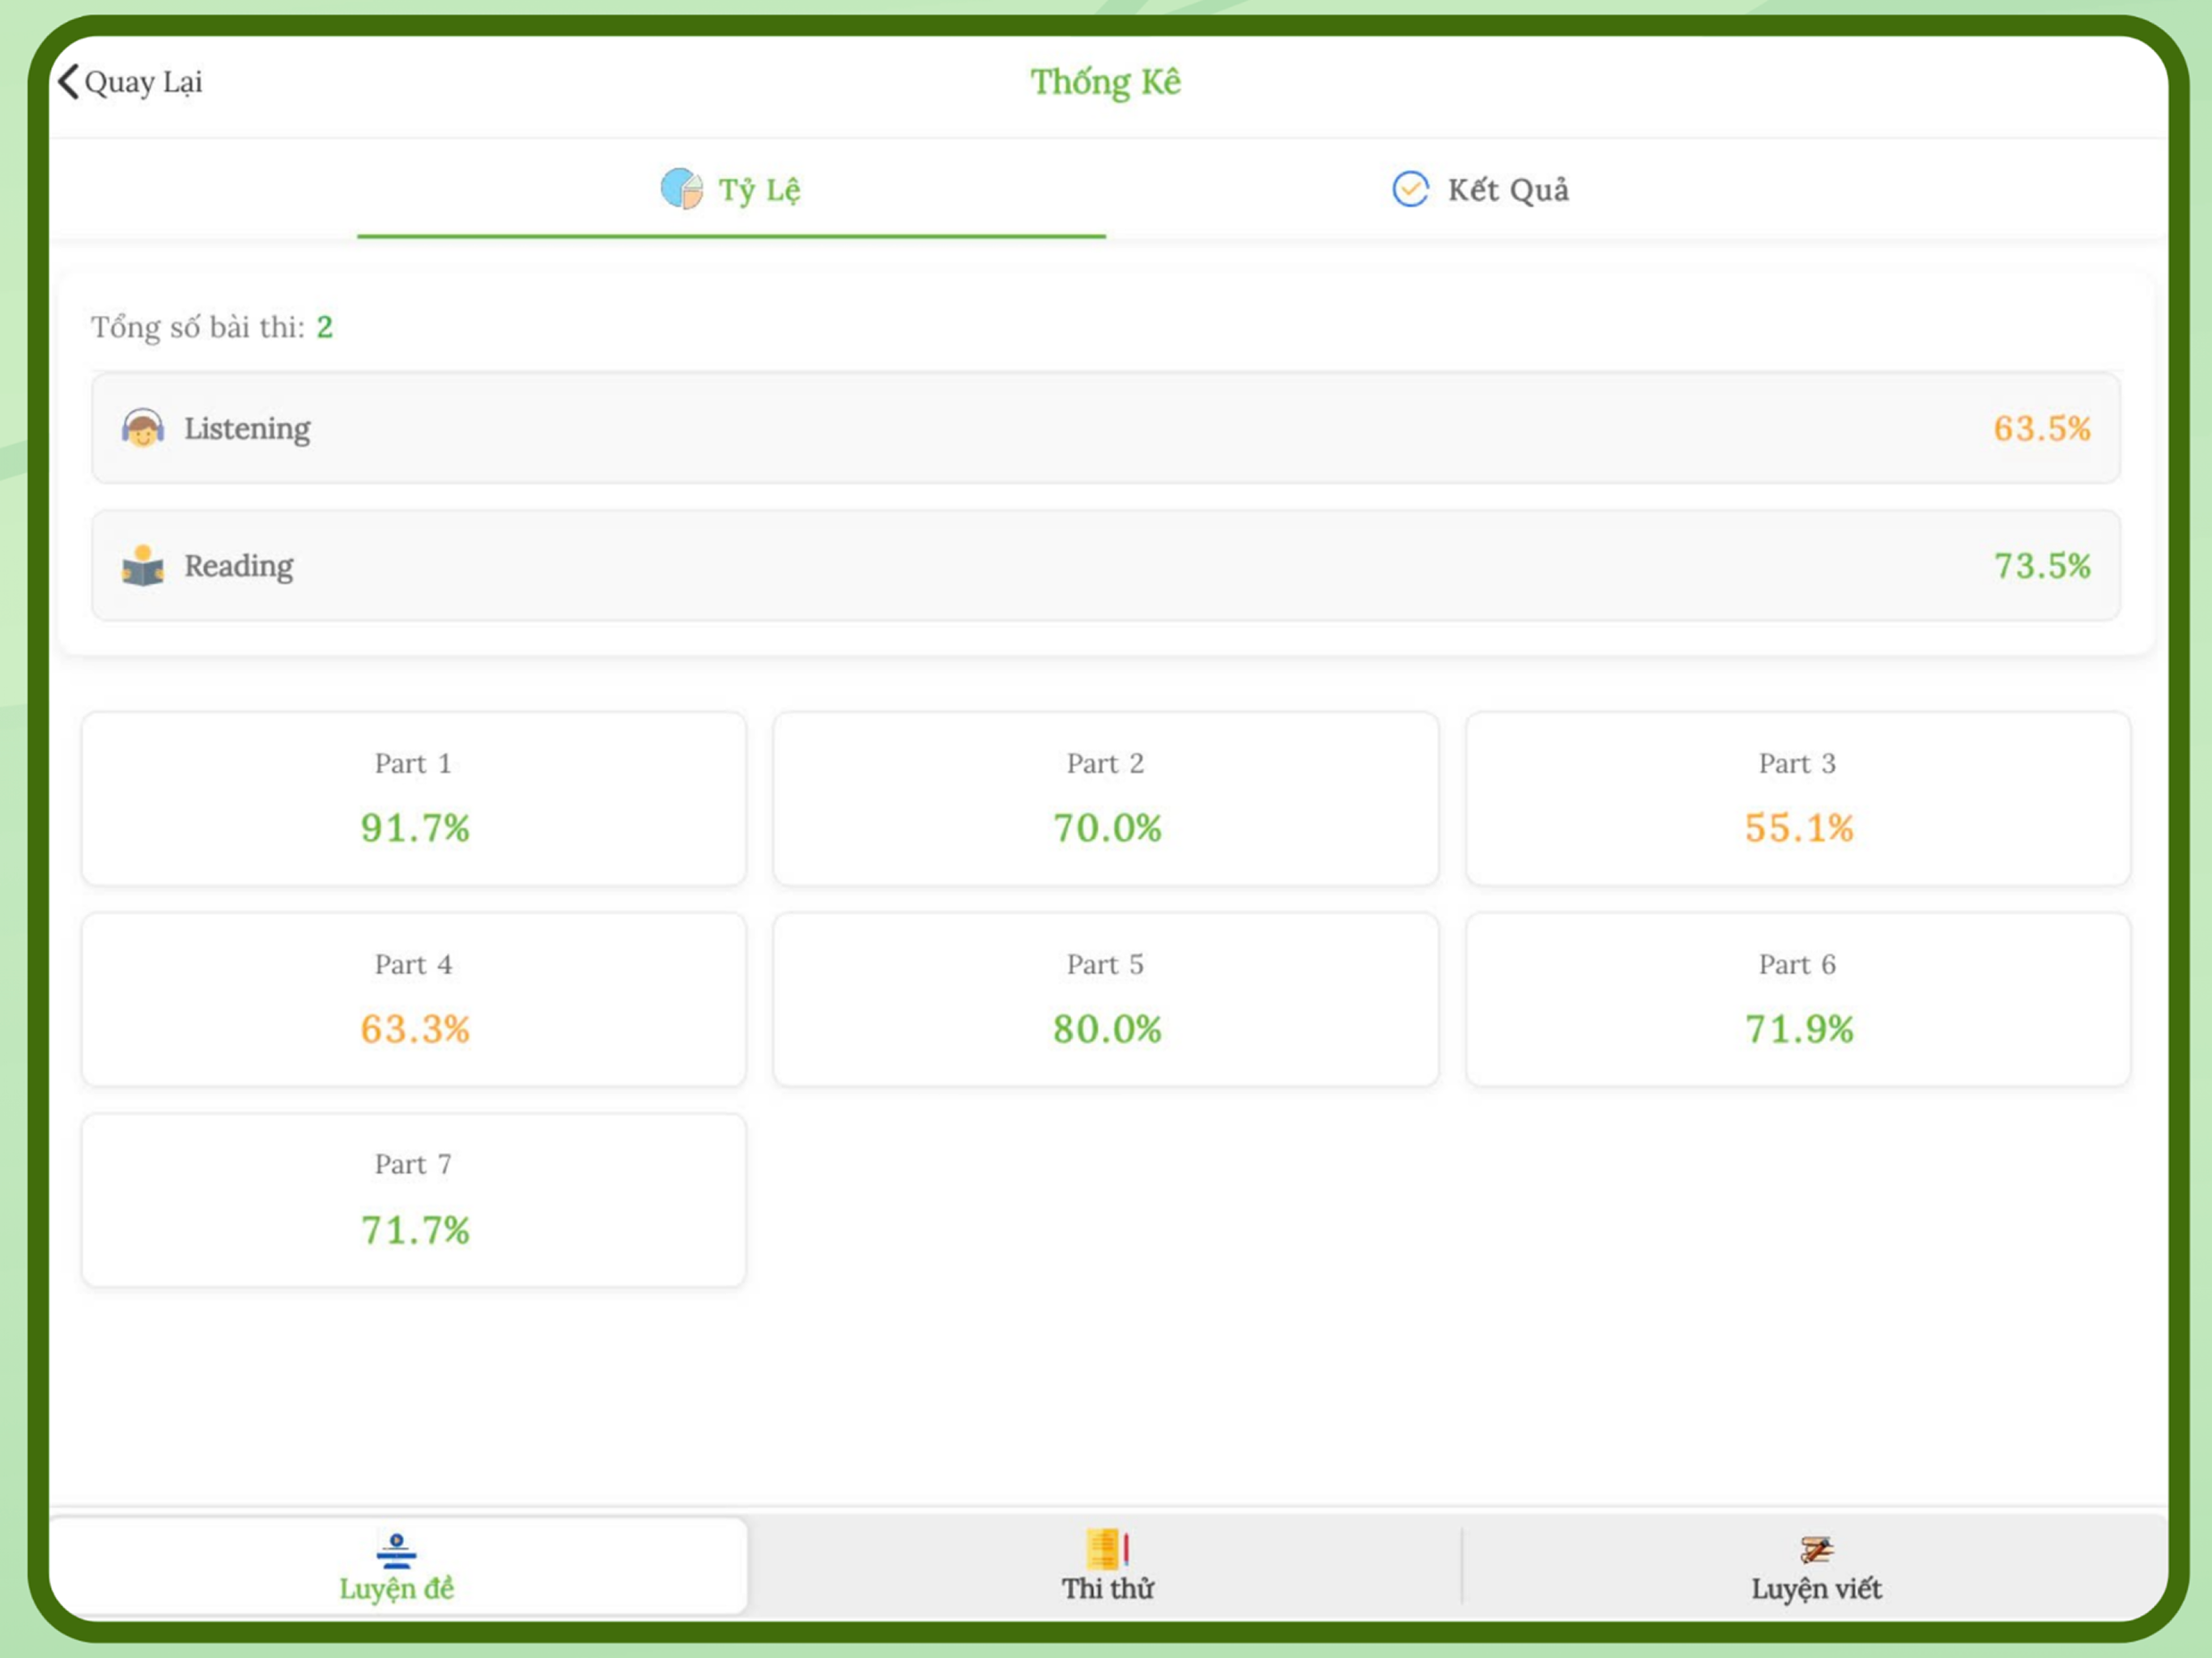Click the Tổng số bài thi label
Screen dimensions: 2212x1658
point(198,327)
